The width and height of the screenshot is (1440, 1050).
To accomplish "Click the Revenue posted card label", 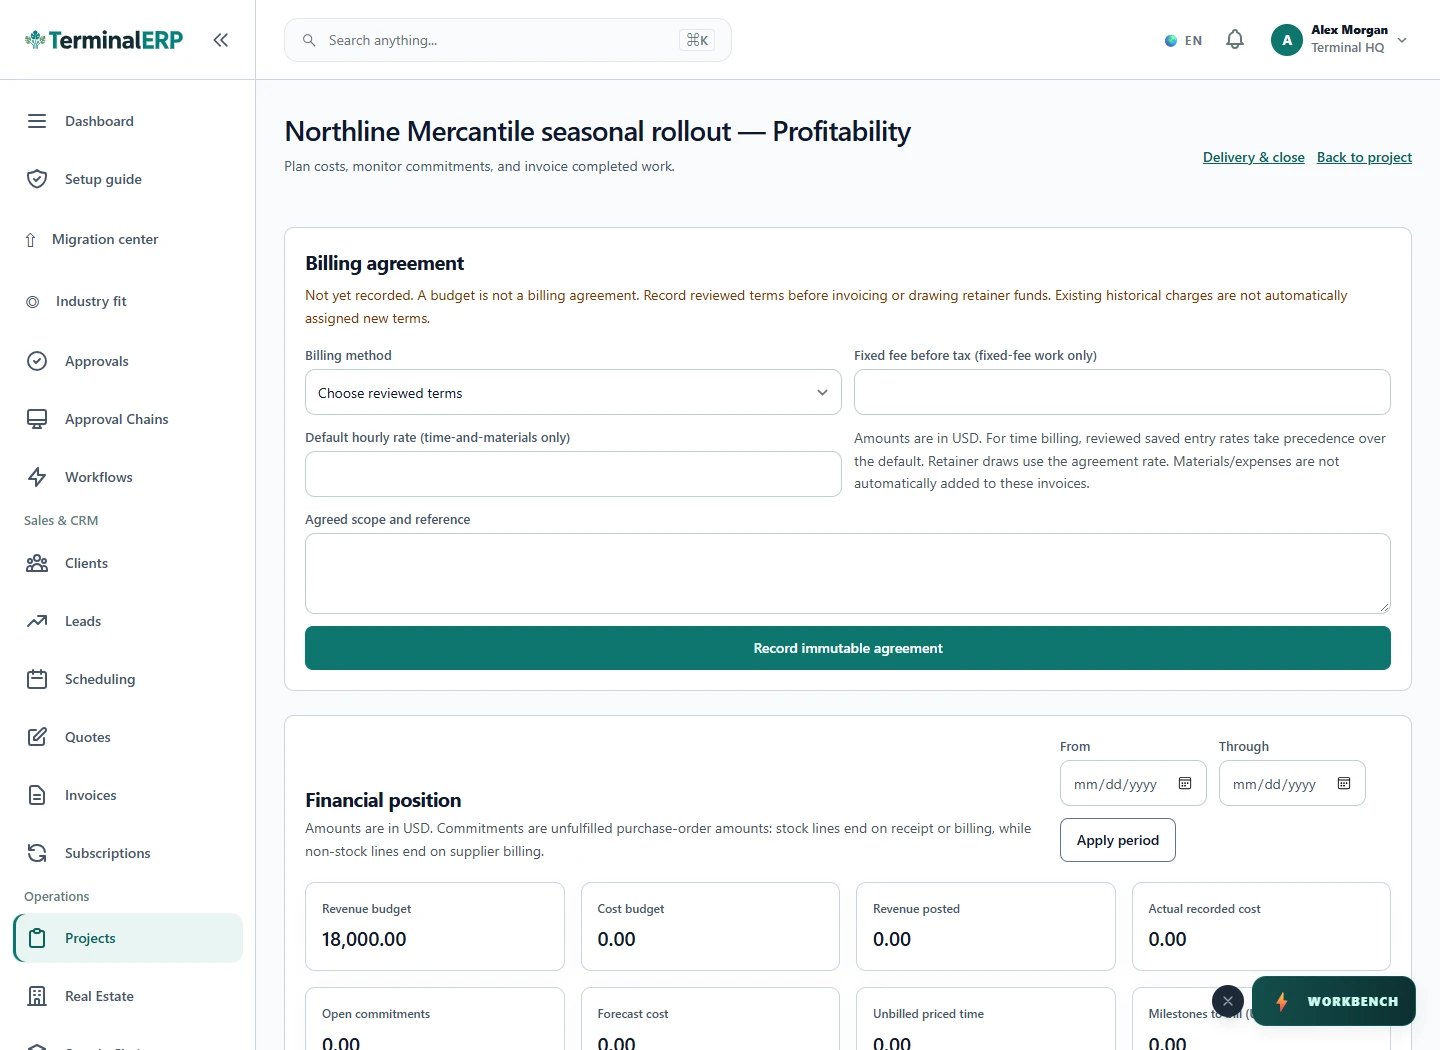I will click(916, 909).
